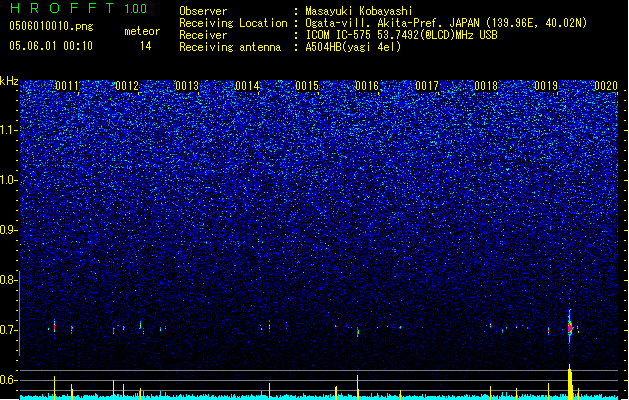Image resolution: width=629 pixels, height=400 pixels.
Task: Click the kHz axis unit label
Action: pos(9,81)
